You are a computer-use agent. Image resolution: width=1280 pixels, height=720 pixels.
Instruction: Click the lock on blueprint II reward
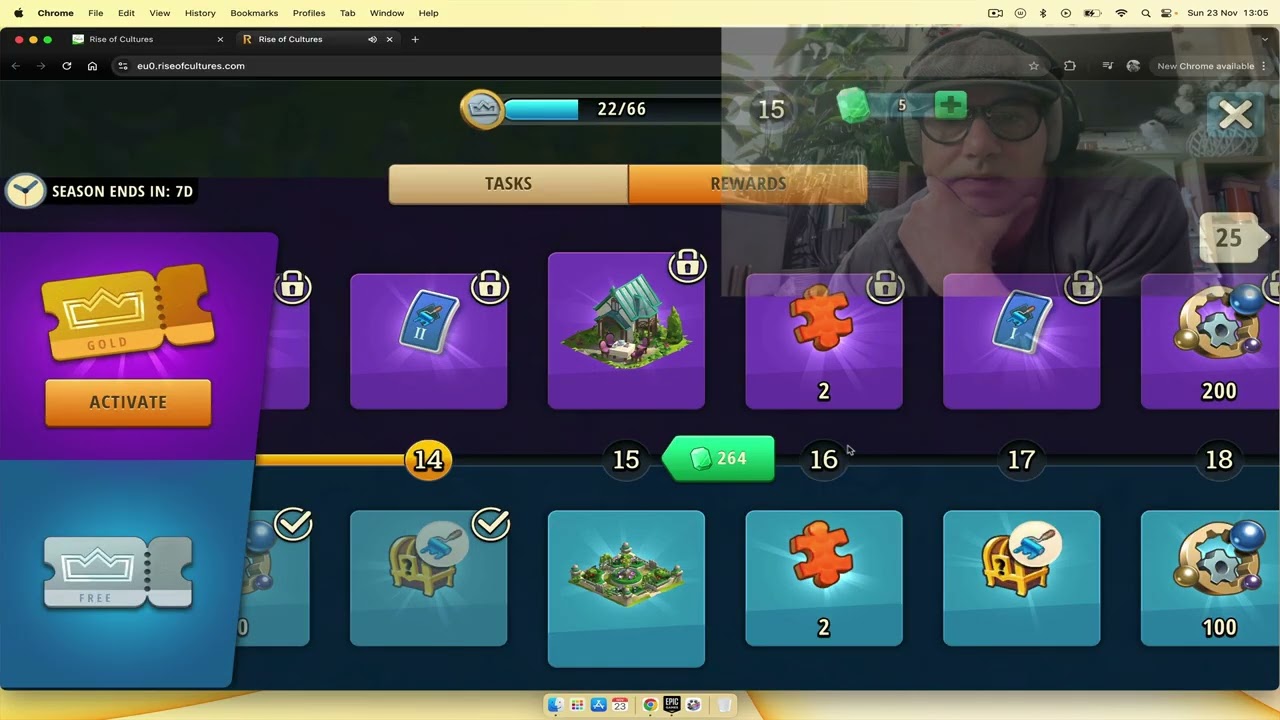[x=490, y=287]
